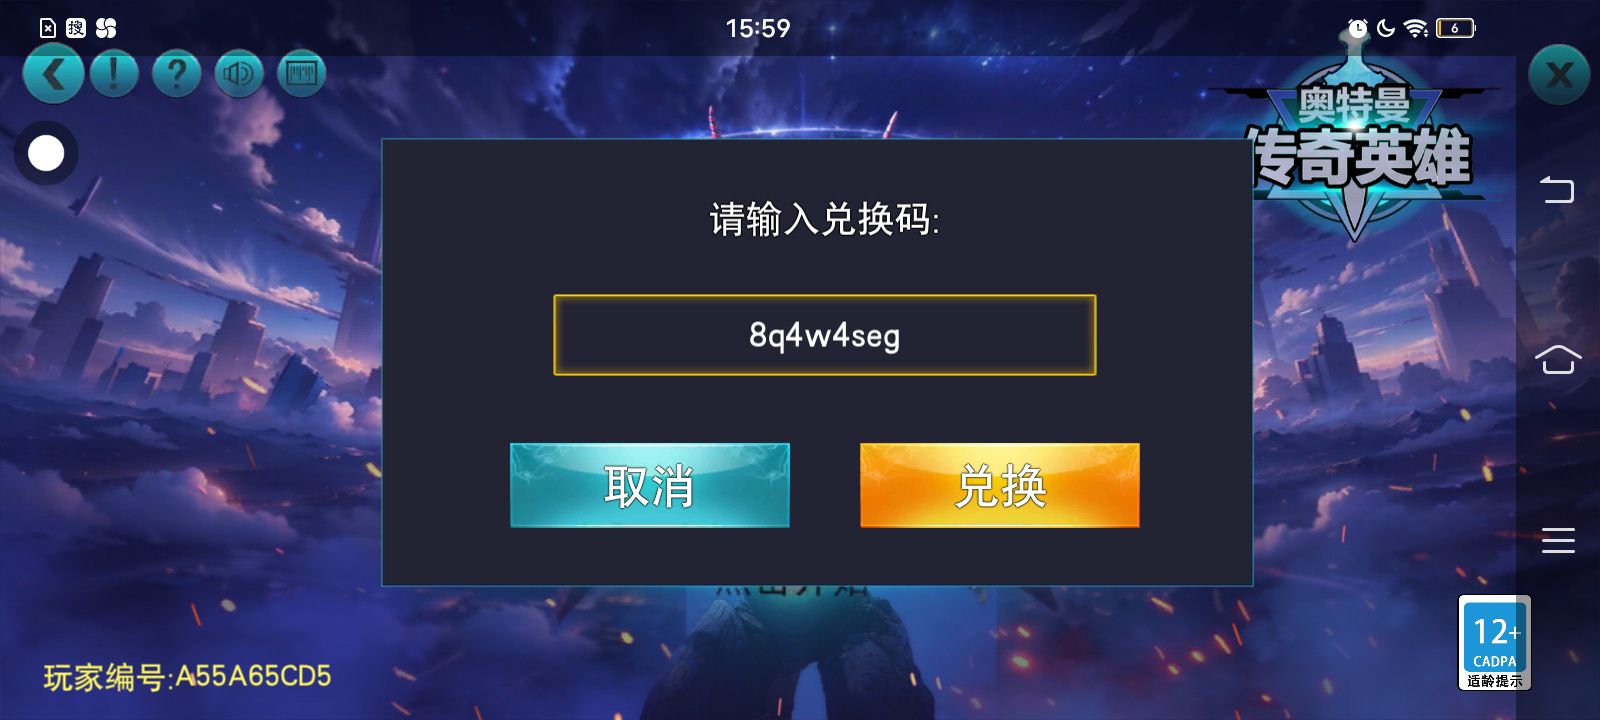The image size is (1600, 720).
Task: Tap the white floating assist ball
Action: click(46, 153)
